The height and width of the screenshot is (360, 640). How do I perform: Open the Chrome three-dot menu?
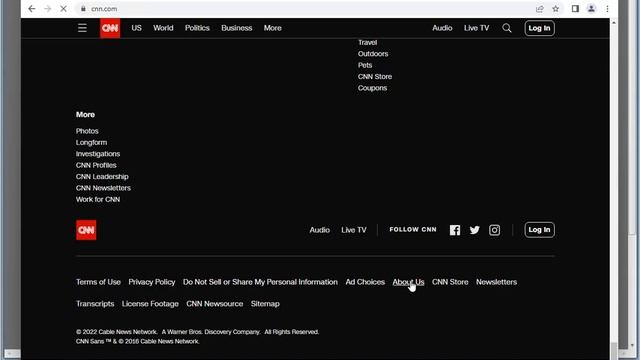click(x=607, y=9)
